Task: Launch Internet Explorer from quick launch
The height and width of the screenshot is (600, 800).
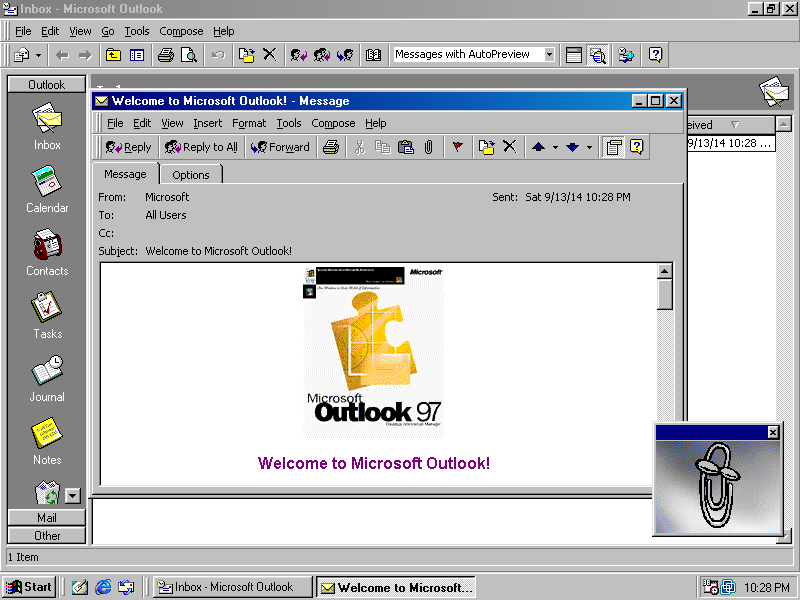Action: point(103,587)
